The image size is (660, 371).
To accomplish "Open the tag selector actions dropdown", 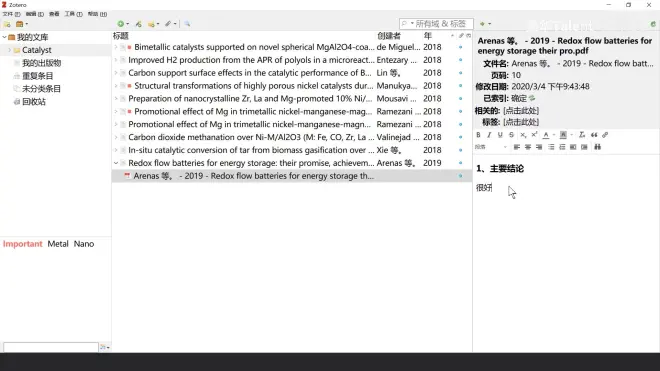I will click(104, 347).
